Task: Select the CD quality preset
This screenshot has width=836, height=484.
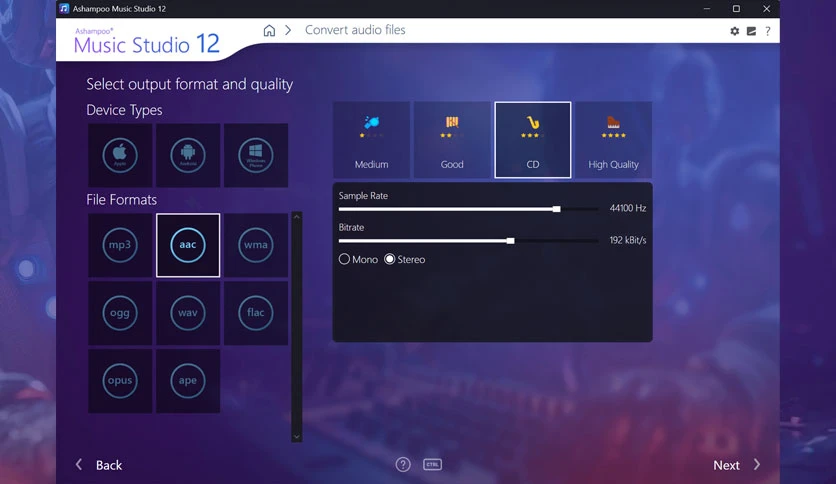Action: (533, 140)
